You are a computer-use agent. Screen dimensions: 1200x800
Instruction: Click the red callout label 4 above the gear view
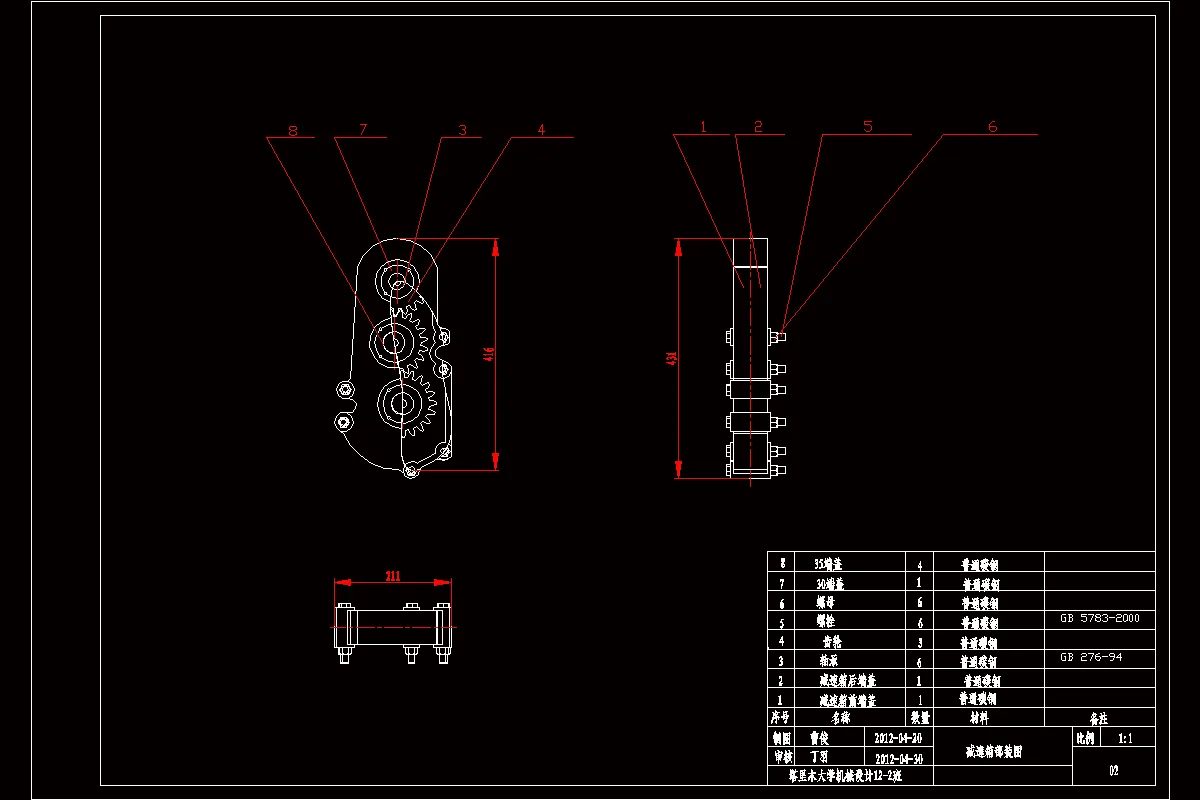click(541, 130)
